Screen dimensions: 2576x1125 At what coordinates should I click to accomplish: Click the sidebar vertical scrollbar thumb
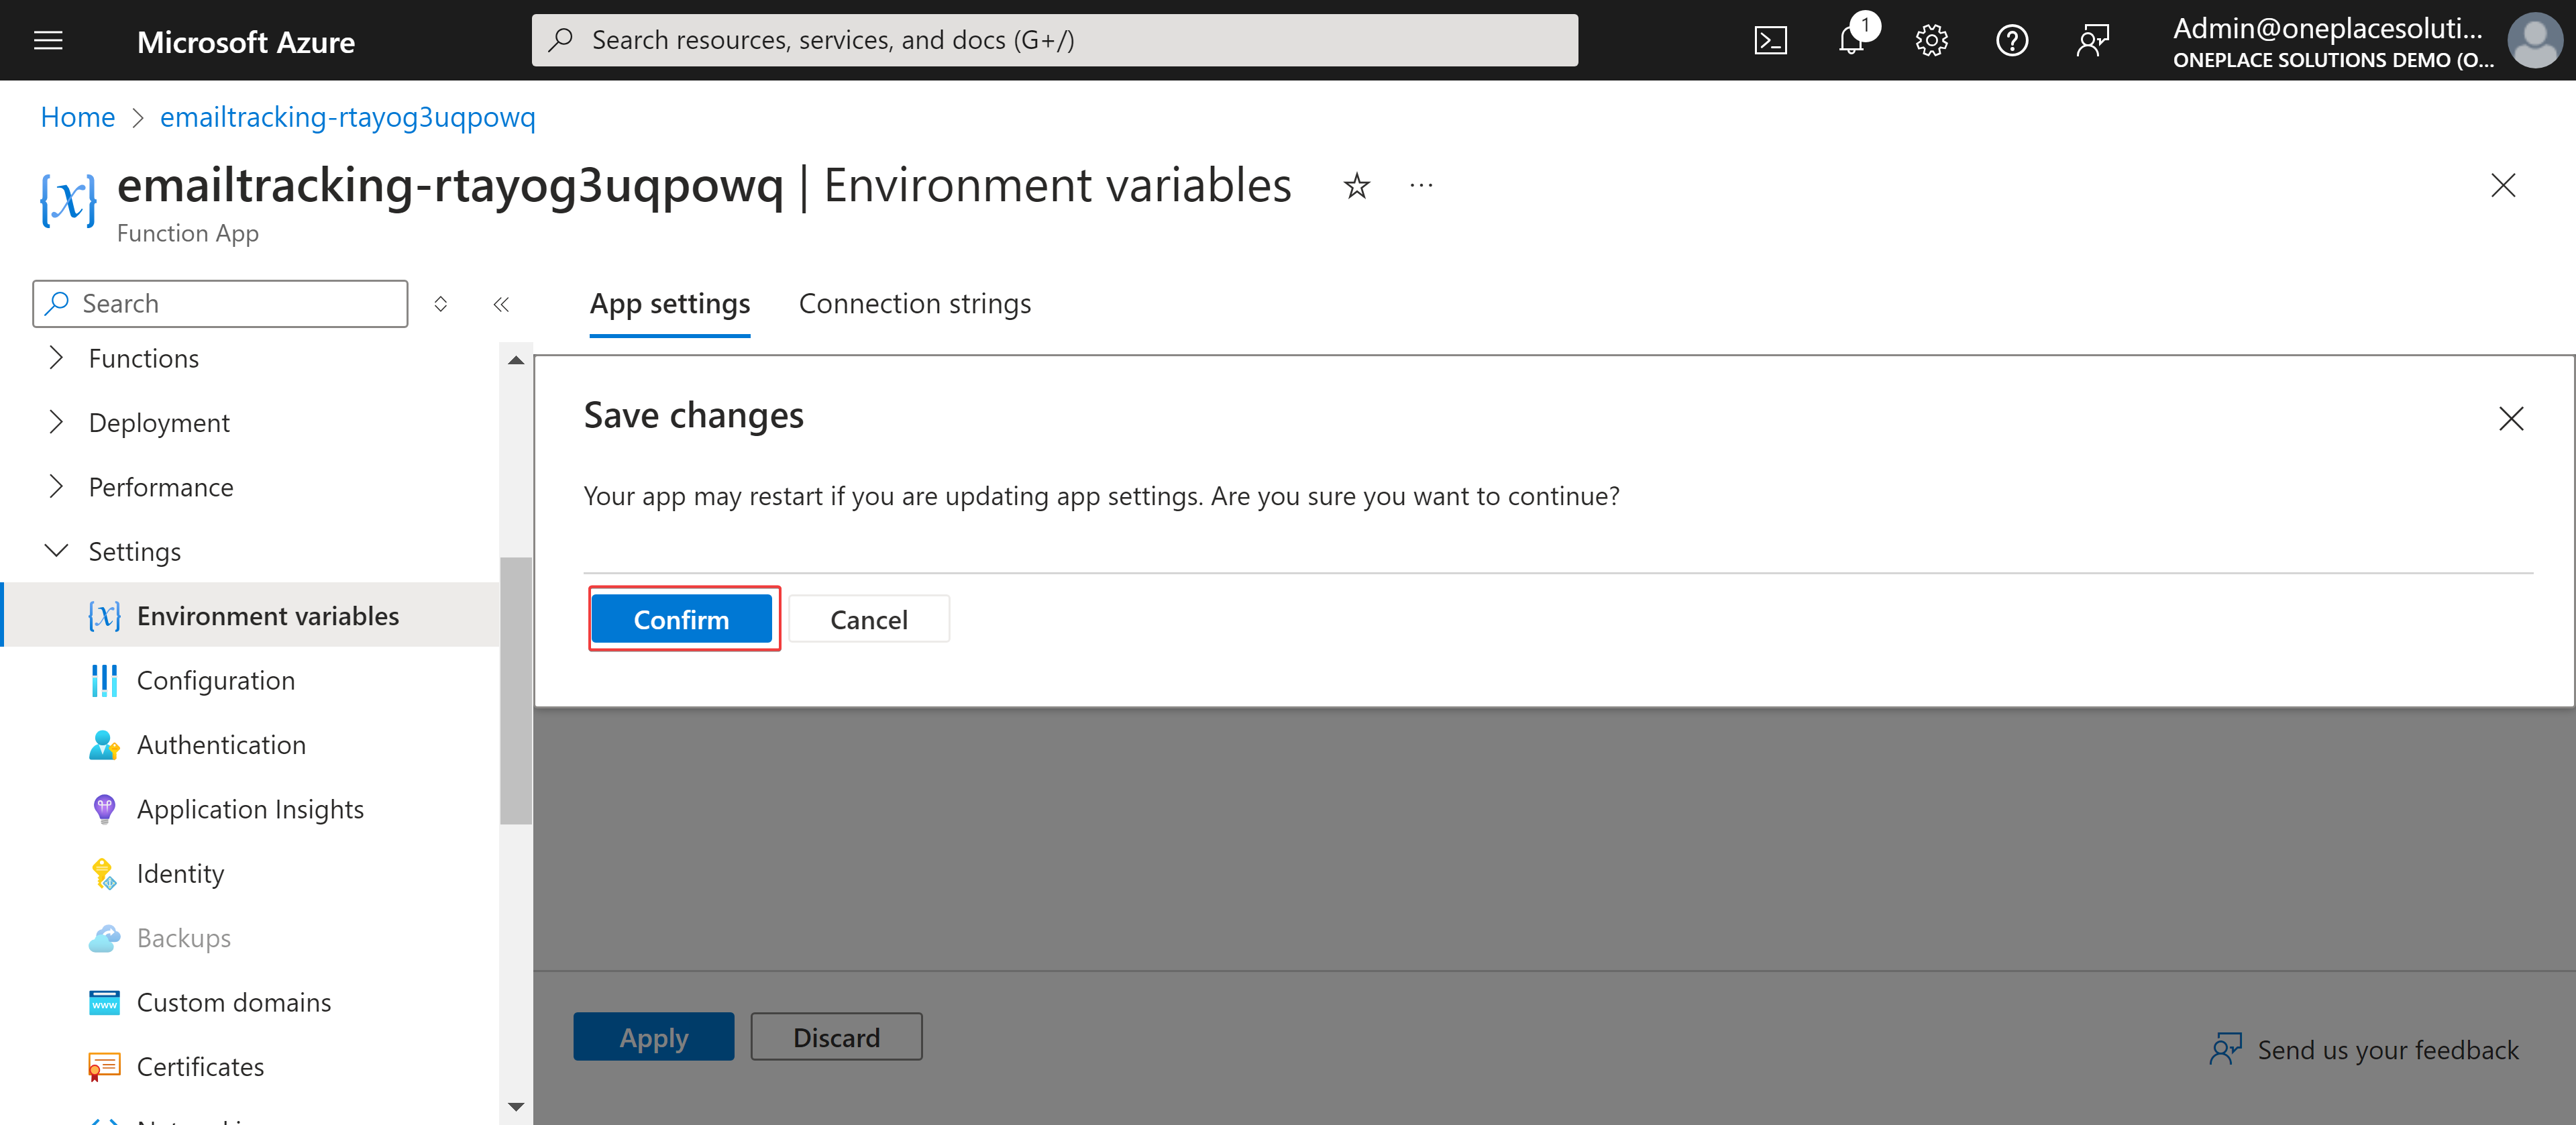(516, 690)
